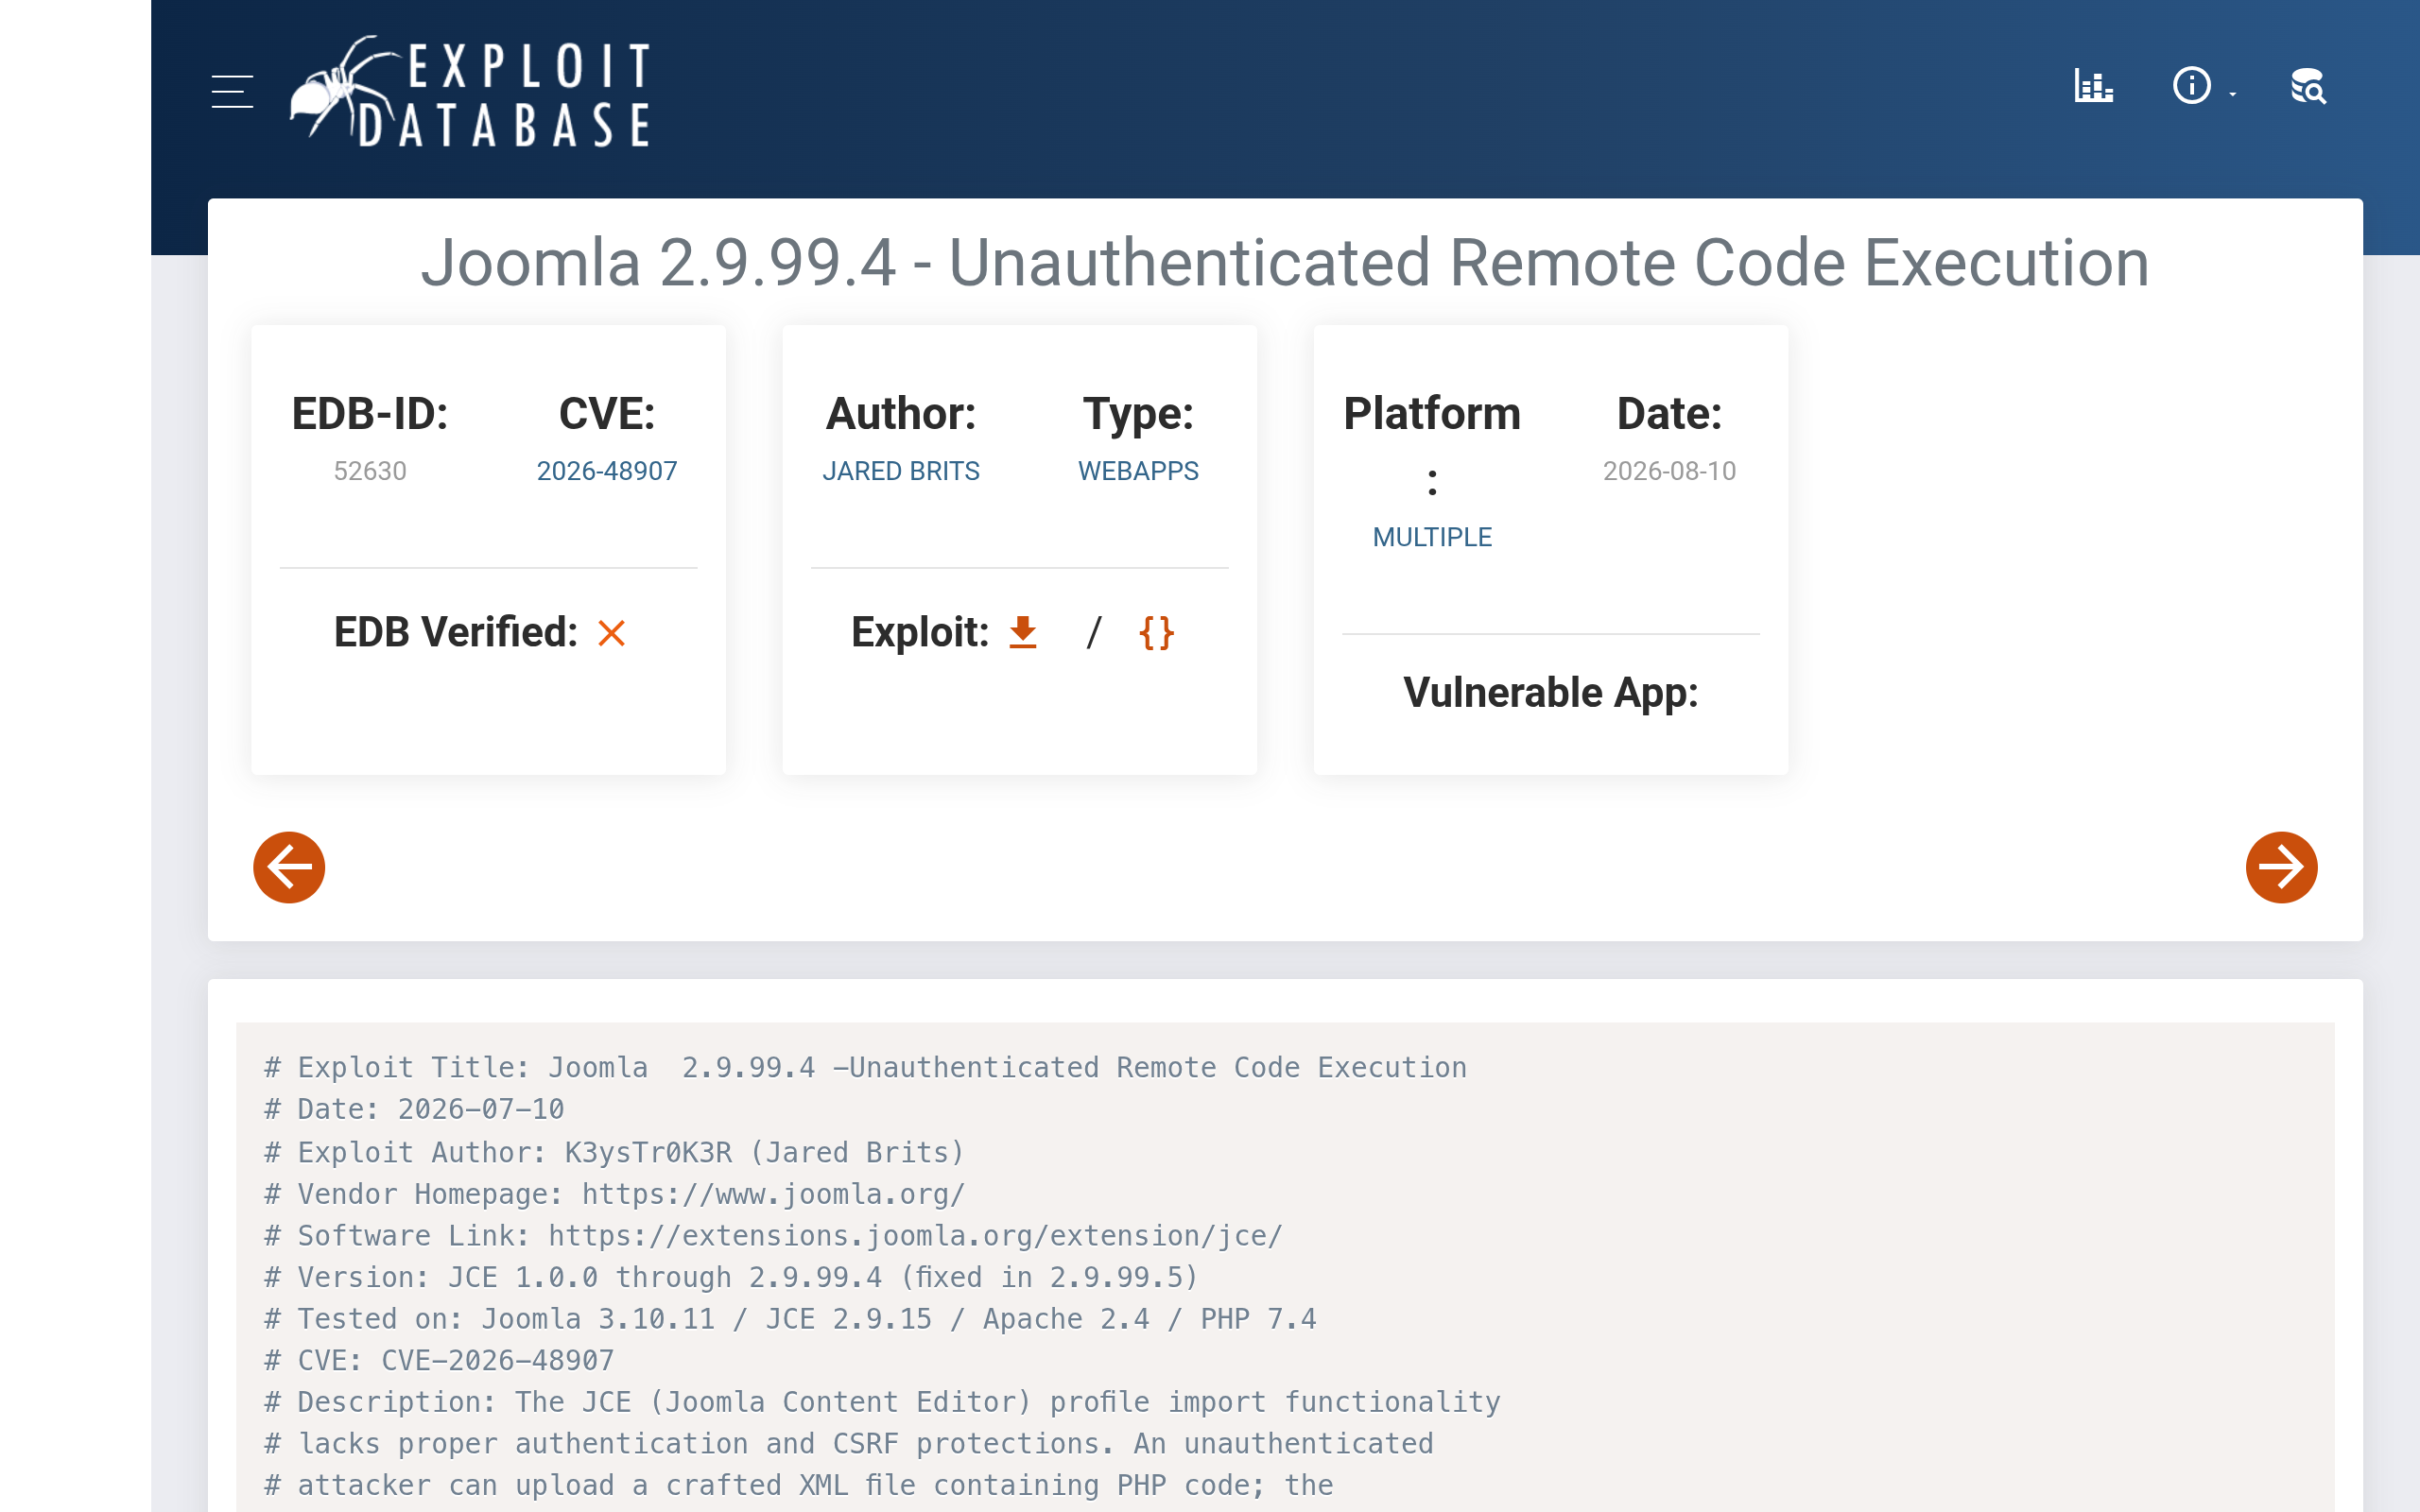This screenshot has width=2420, height=1512.
Task: Open the WEBAPPS type link
Action: pyautogui.click(x=1138, y=471)
